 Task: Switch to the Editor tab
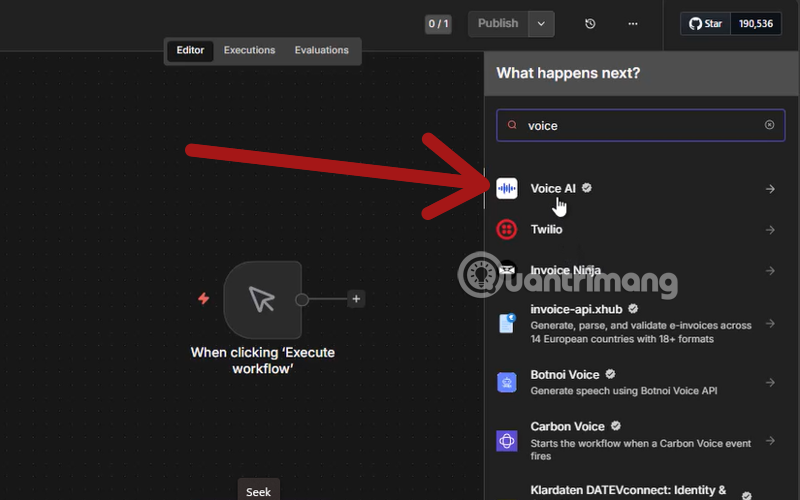coord(190,51)
